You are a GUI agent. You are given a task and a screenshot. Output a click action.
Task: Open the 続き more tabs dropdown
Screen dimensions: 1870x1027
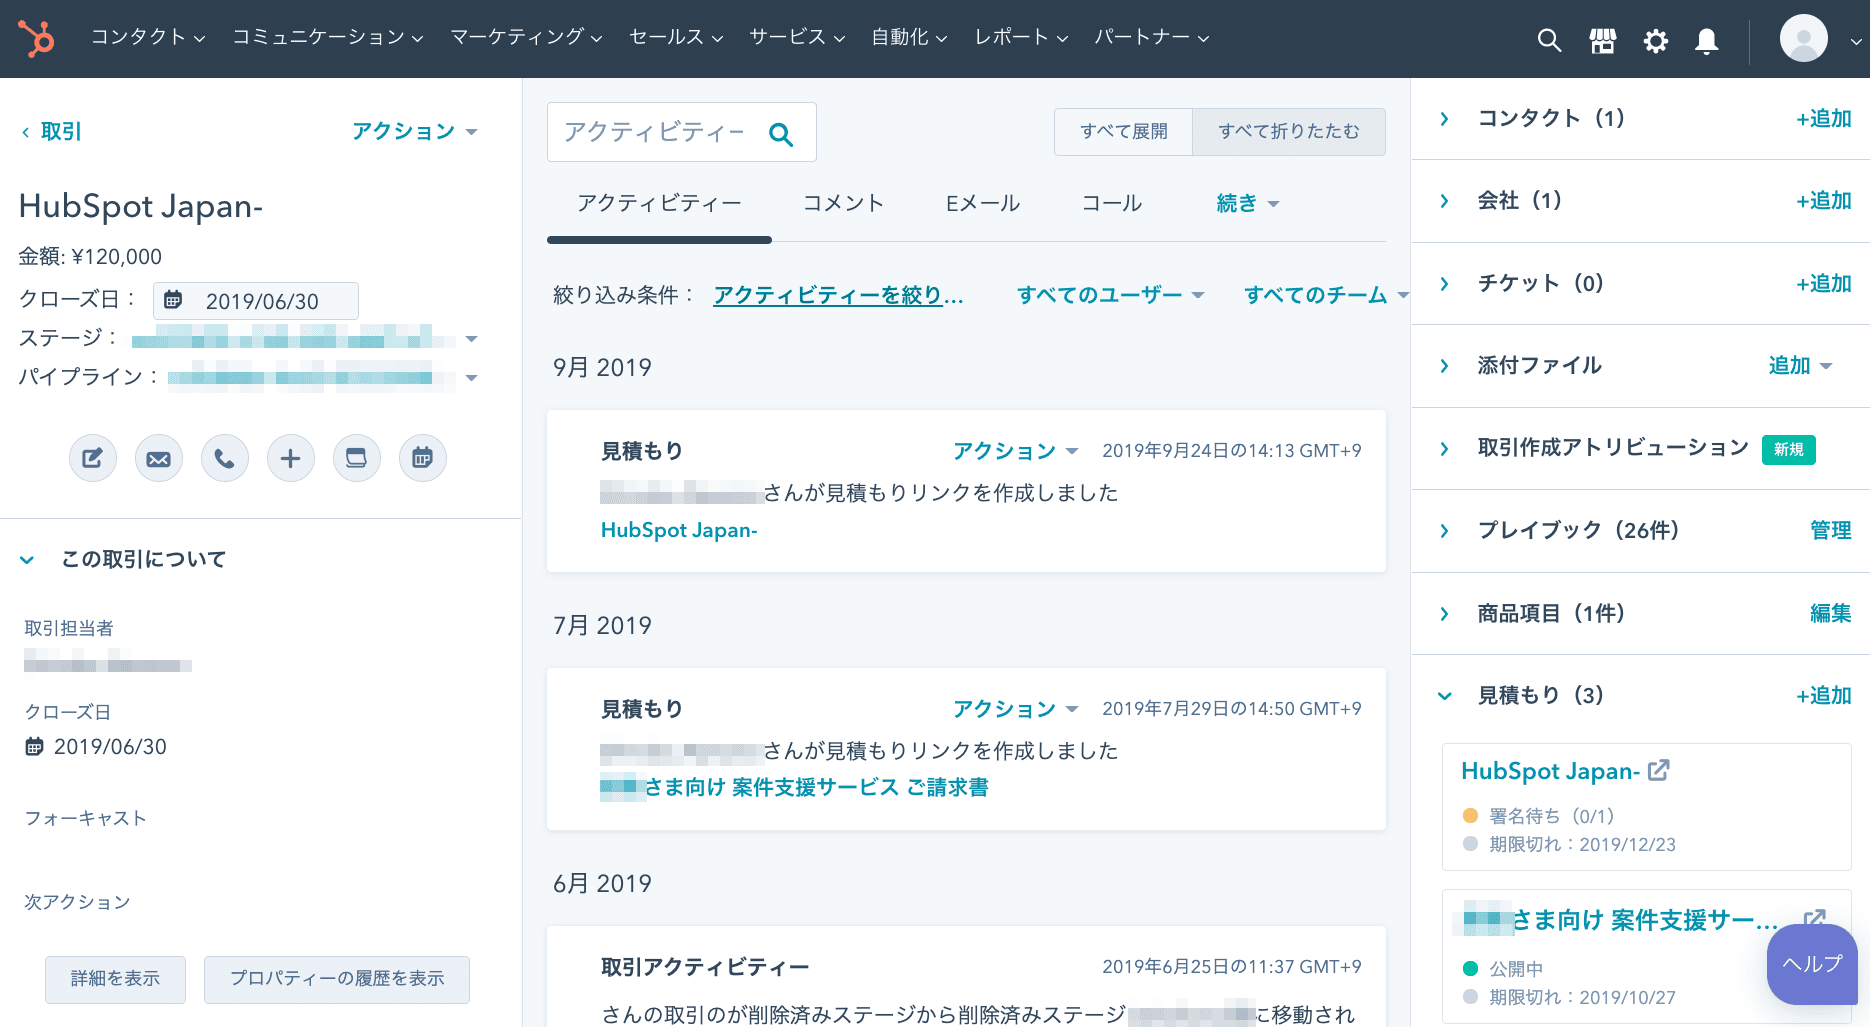(1247, 203)
